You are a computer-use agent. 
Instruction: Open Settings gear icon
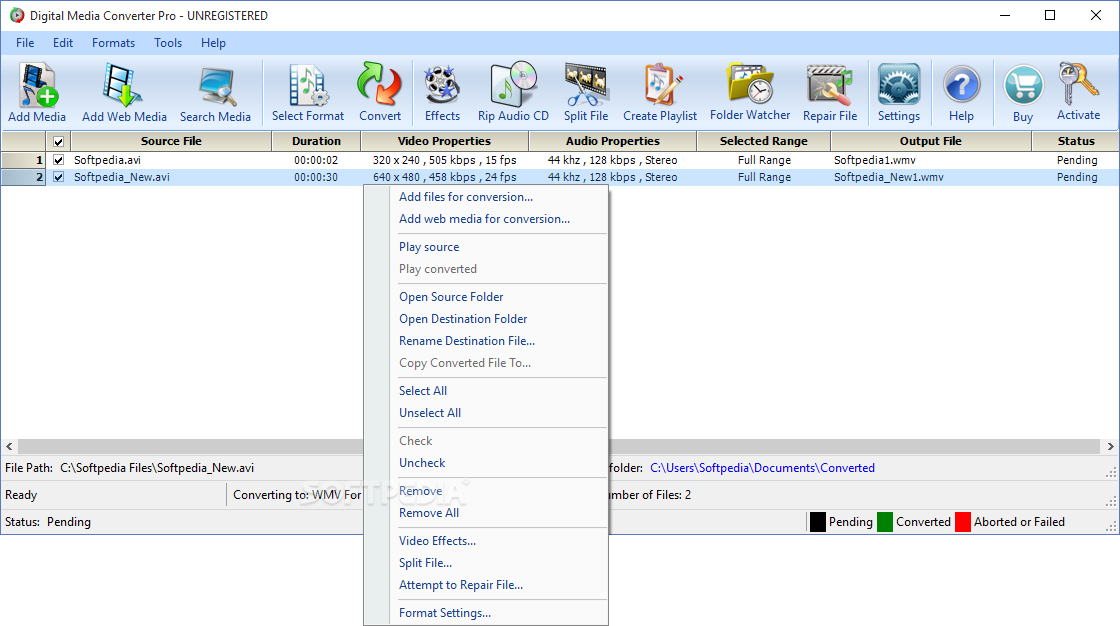click(x=899, y=93)
